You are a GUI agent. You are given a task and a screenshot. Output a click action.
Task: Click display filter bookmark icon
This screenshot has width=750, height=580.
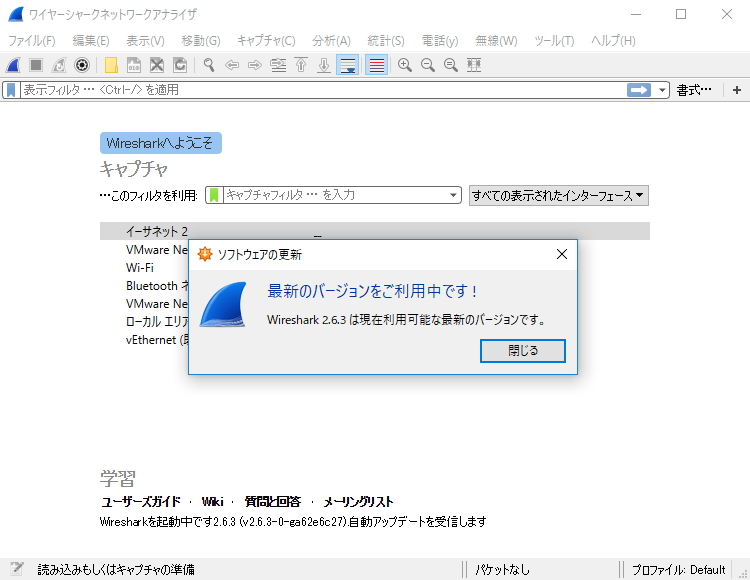pyautogui.click(x=11, y=90)
